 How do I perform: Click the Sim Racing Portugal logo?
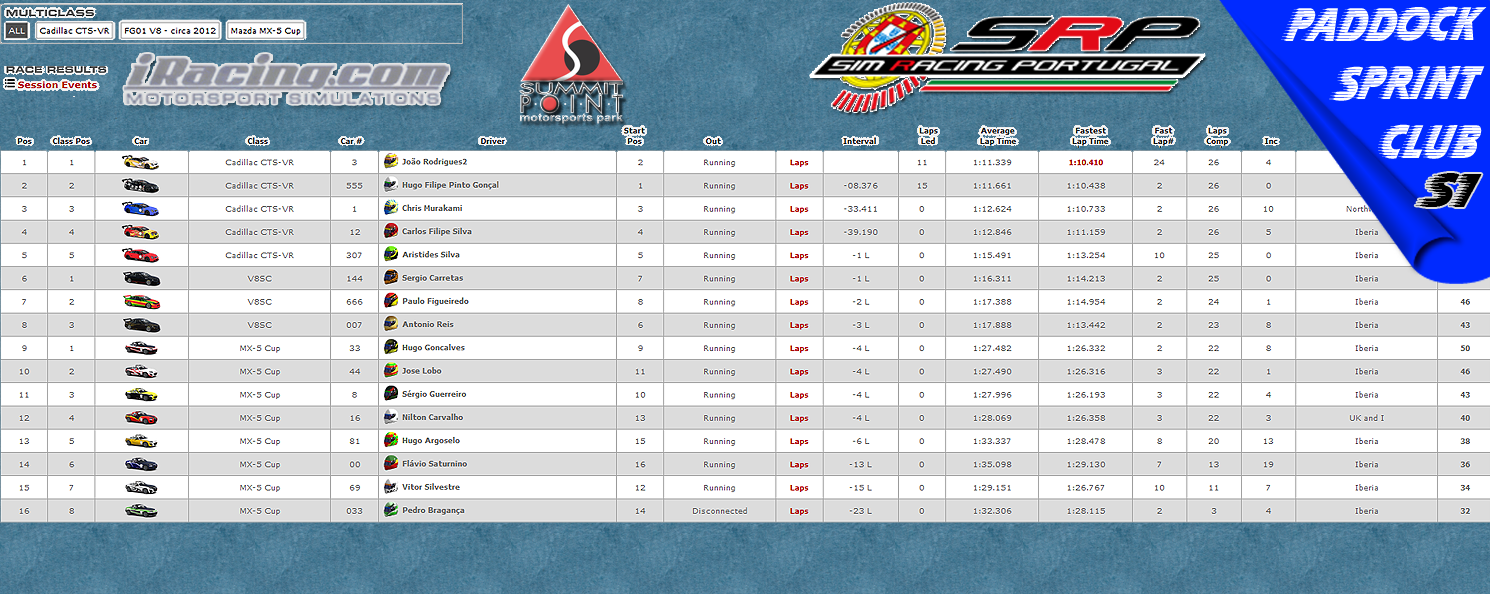coord(1006,58)
